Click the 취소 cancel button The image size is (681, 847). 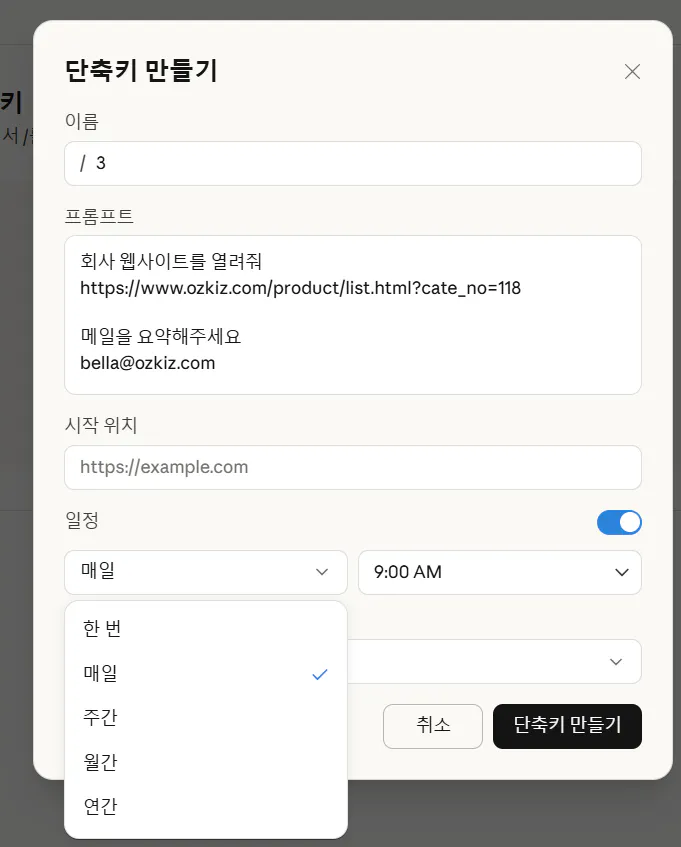click(433, 726)
